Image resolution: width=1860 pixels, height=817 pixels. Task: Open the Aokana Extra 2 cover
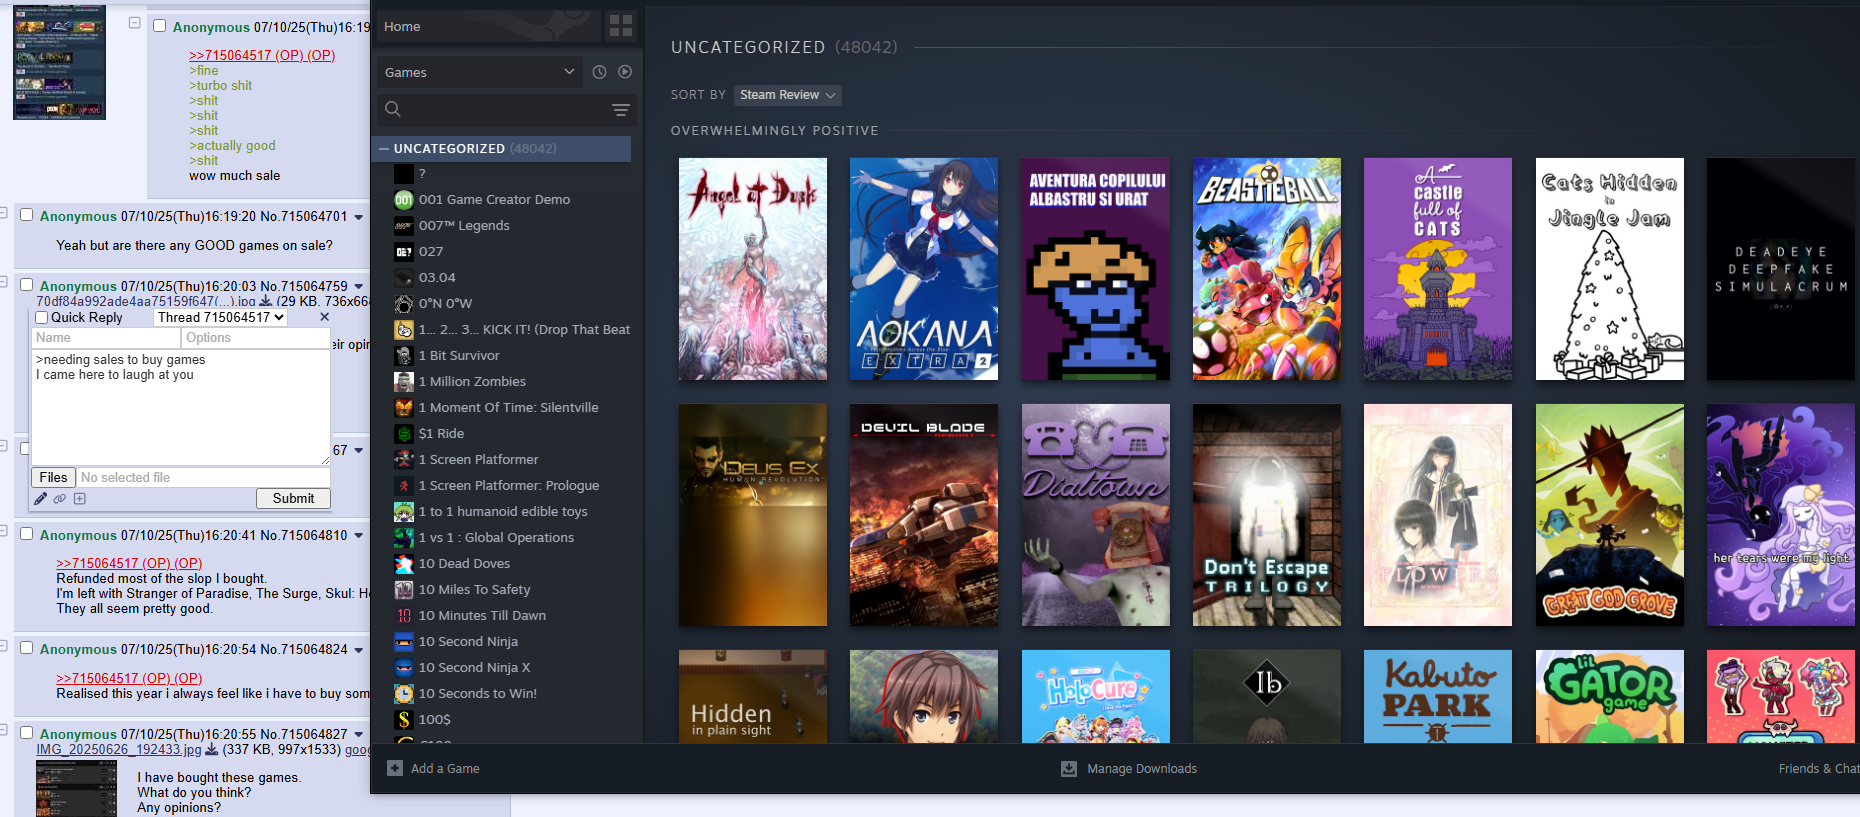[924, 269]
